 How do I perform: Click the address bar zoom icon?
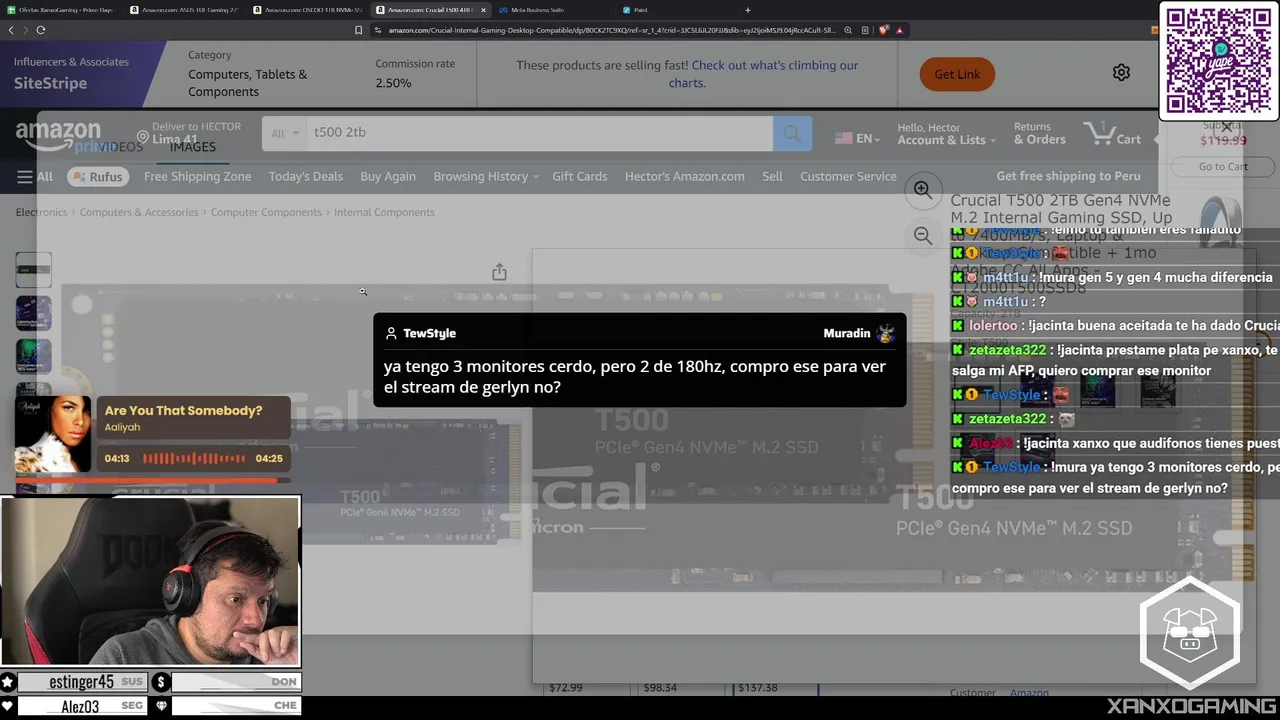click(848, 30)
